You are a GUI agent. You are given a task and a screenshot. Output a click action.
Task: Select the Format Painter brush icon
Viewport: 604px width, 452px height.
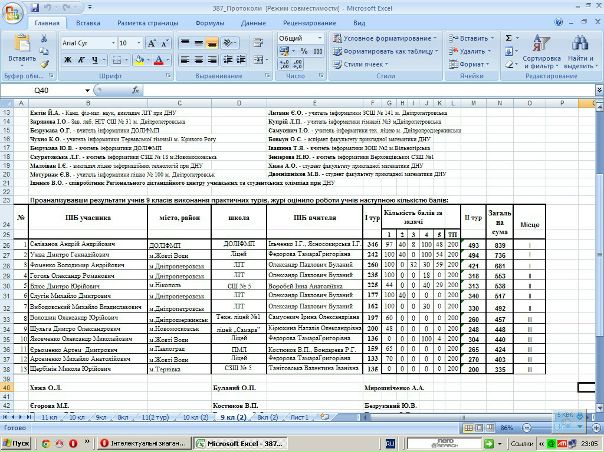click(45, 61)
